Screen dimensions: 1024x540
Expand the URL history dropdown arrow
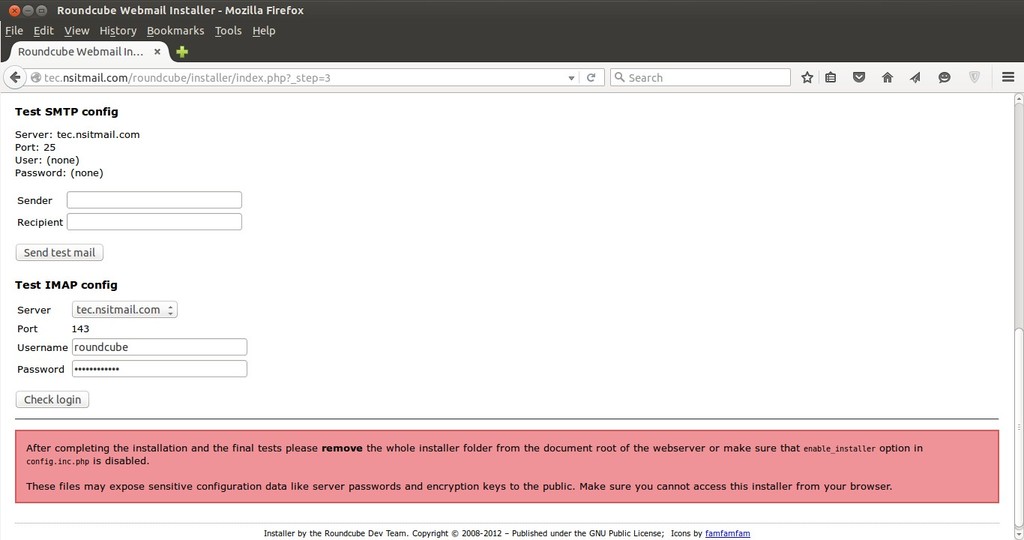click(x=571, y=78)
